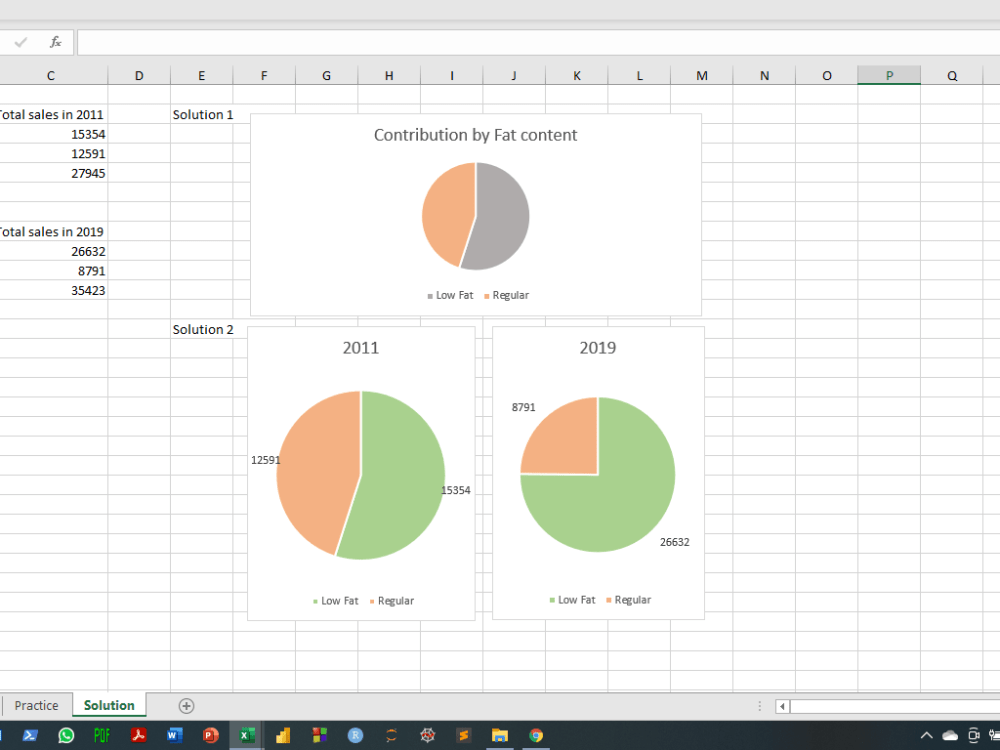
Task: Click the horizontal scrollbar left arrow
Action: click(x=780, y=705)
